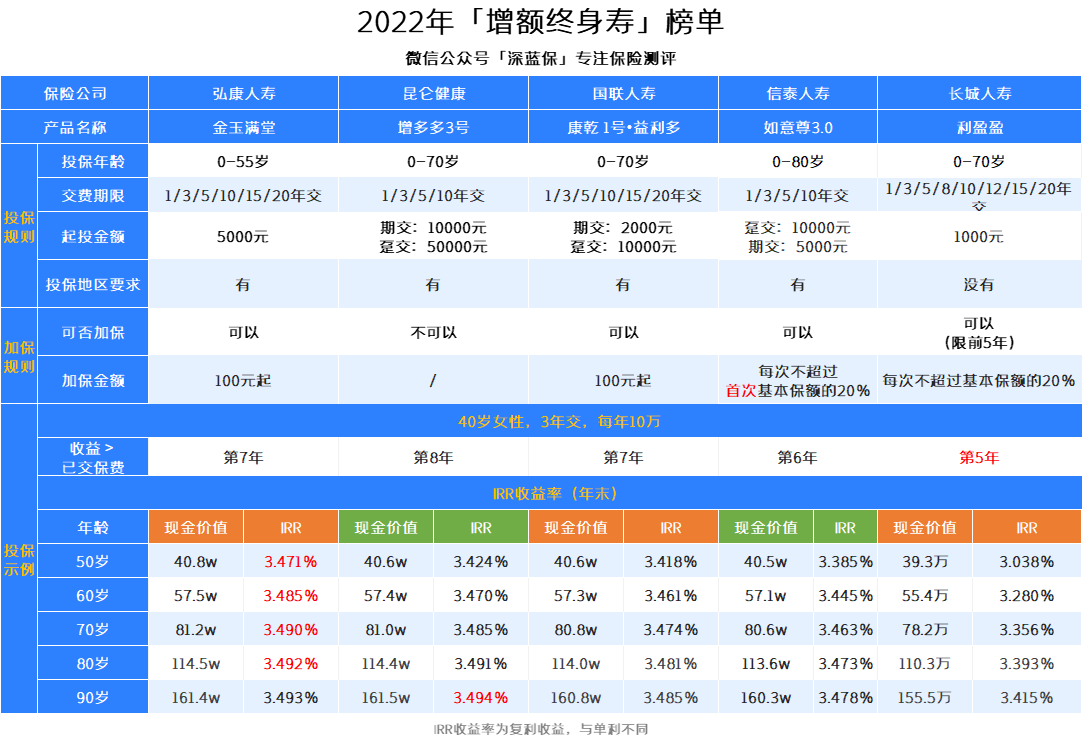Select the 不可以 cell in 可否加保 row
Screen dimensions: 1082x743
pyautogui.click(x=433, y=332)
